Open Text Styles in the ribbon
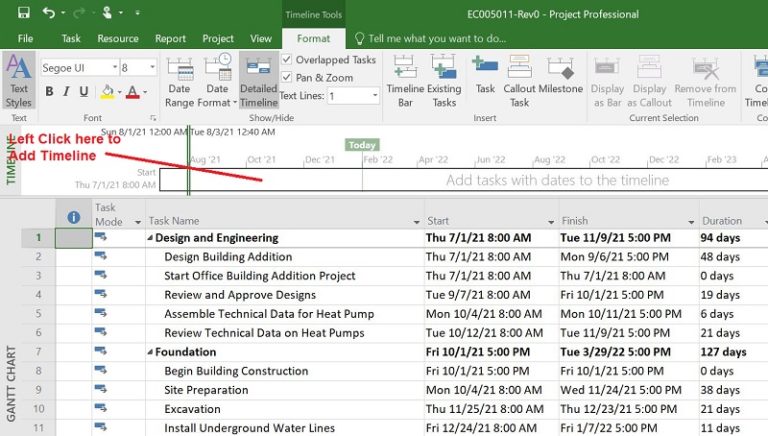768x436 pixels. [18, 81]
